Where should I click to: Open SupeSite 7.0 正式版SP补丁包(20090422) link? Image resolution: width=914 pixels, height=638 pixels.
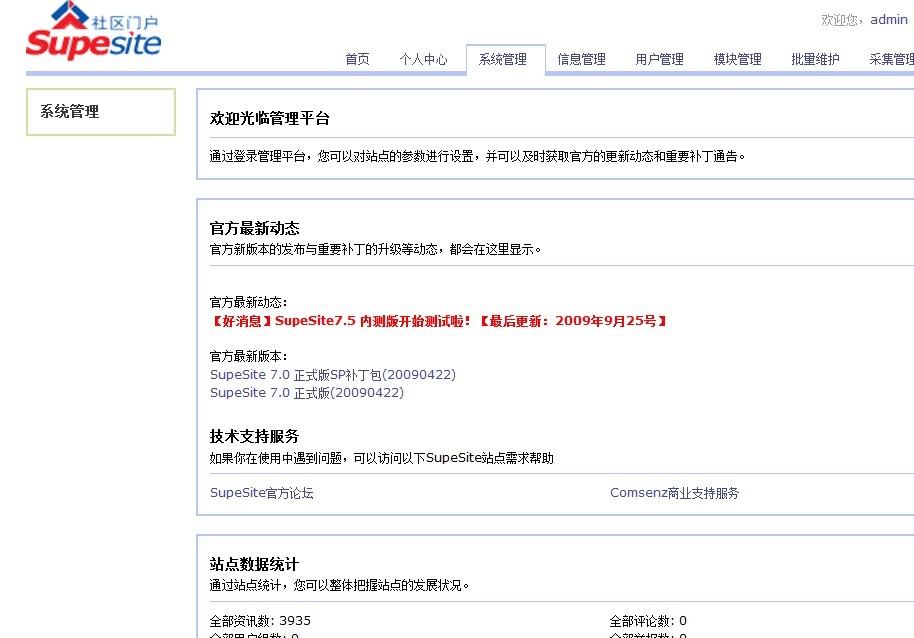tap(333, 375)
